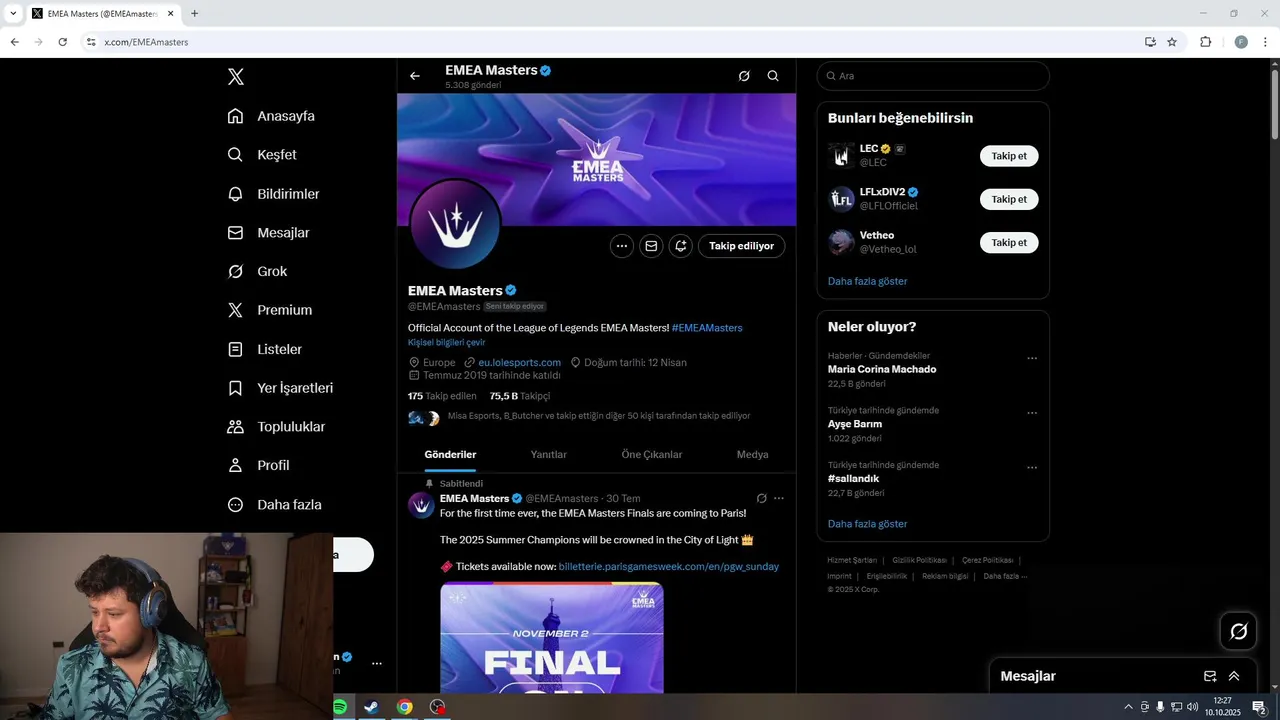Viewport: 1280px width, 720px height.
Task: Follow LEC with Takip et
Action: 1009,156
